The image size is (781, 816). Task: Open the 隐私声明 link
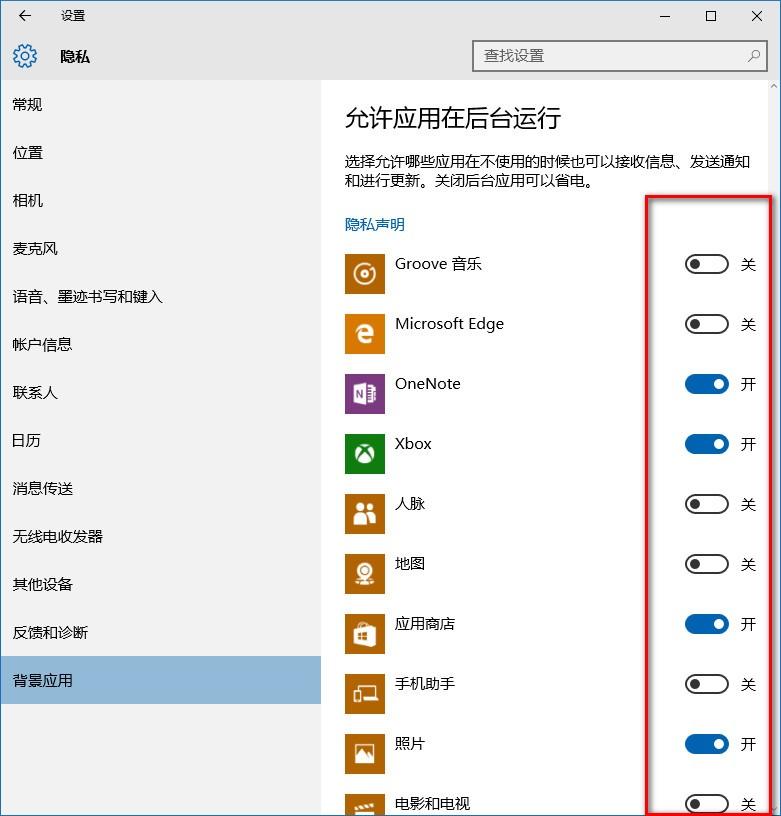point(375,225)
